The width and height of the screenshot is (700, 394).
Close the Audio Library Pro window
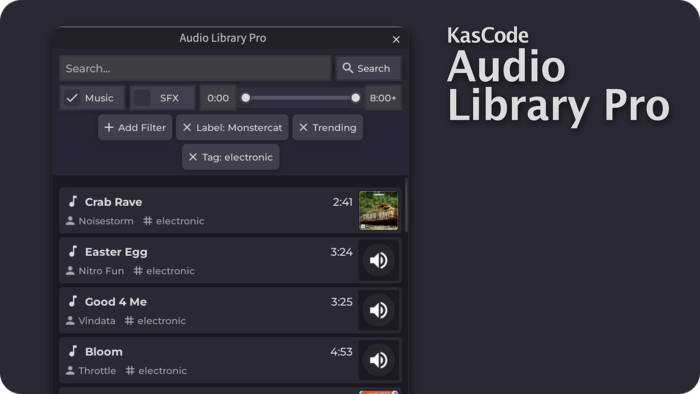tap(396, 40)
